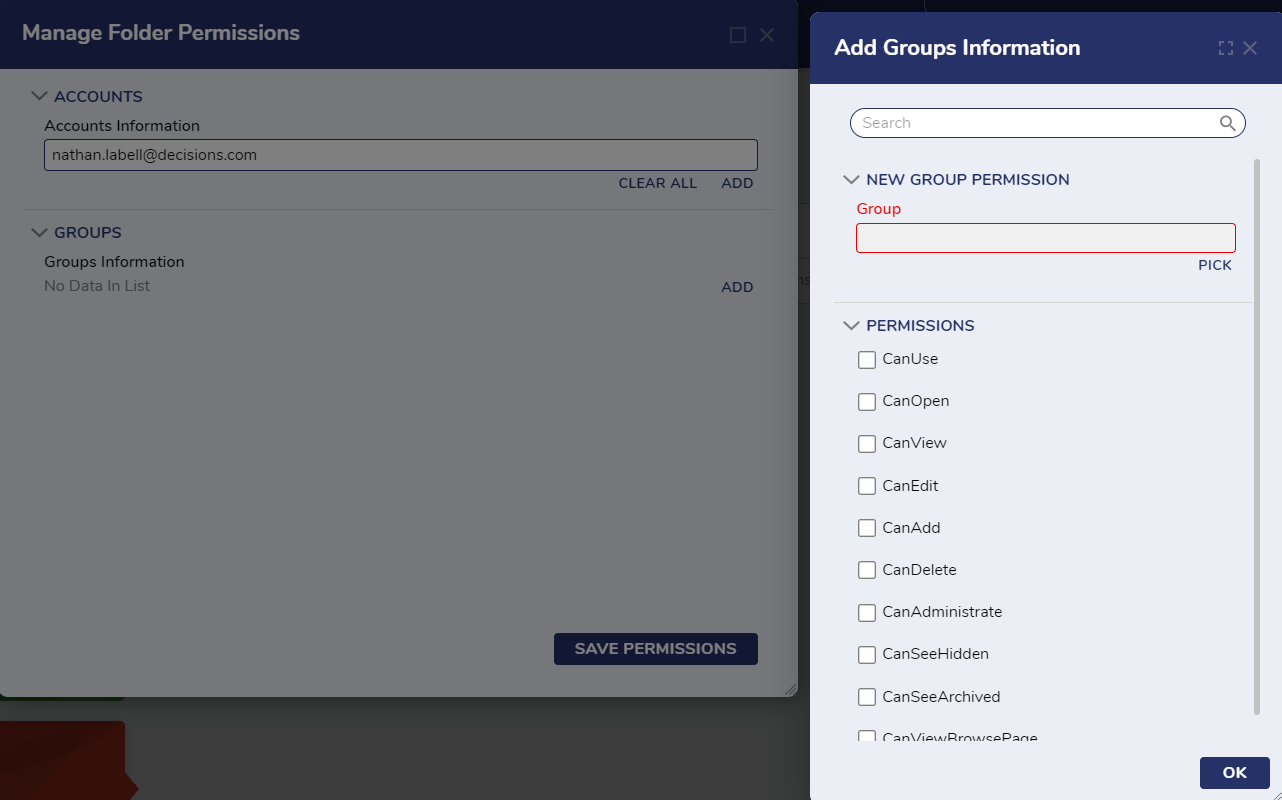Collapse the New Group Permission section
1282x800 pixels.
(852, 180)
